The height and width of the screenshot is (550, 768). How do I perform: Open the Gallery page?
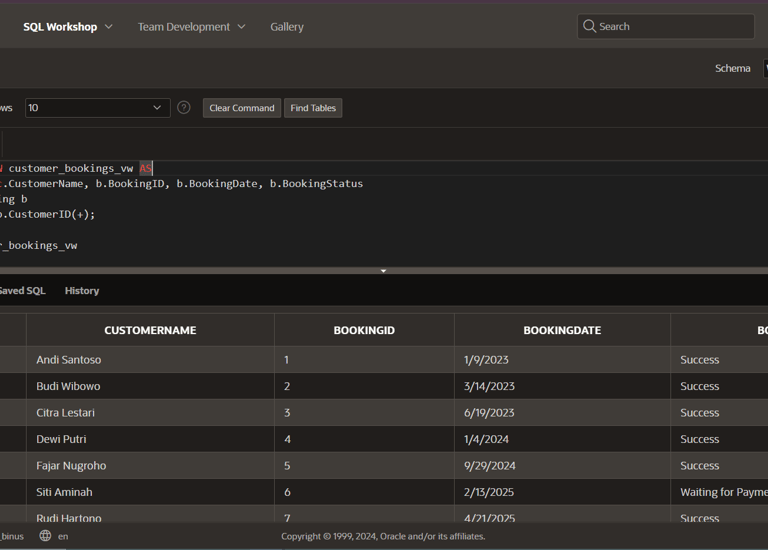[287, 27]
